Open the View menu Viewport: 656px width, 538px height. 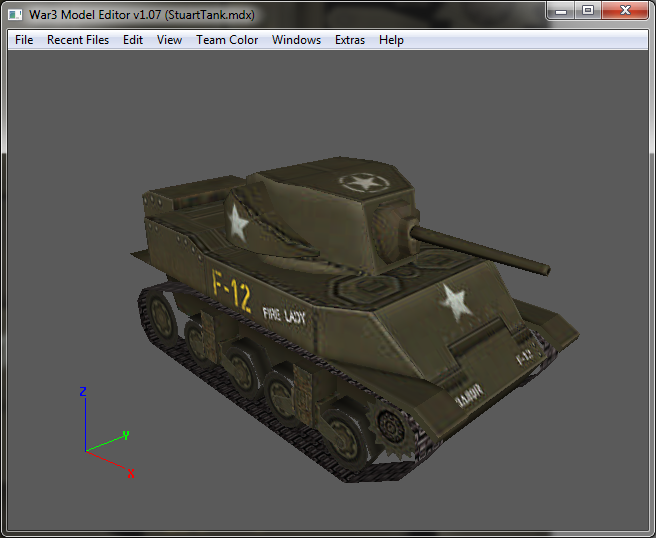[169, 40]
